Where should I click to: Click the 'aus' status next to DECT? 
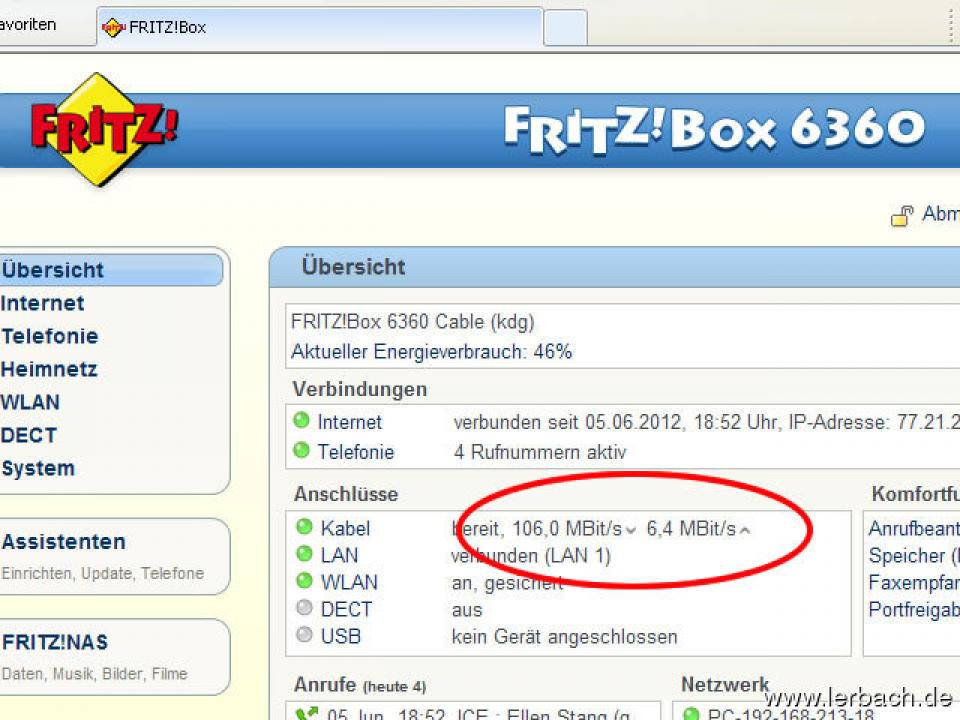point(467,610)
